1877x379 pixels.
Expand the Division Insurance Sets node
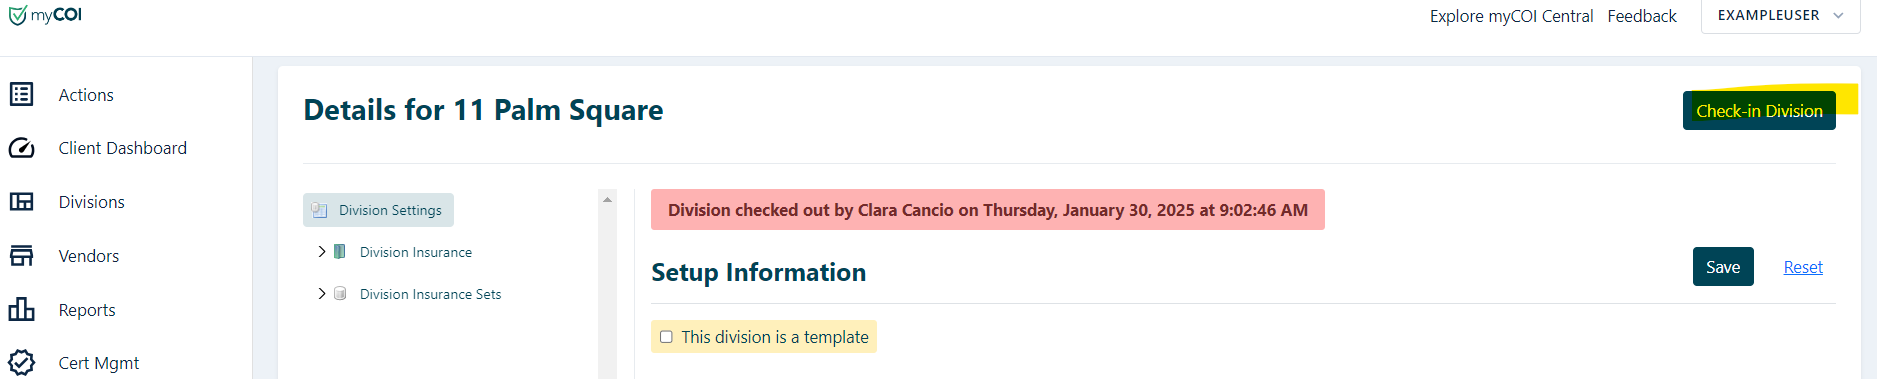pyautogui.click(x=321, y=294)
